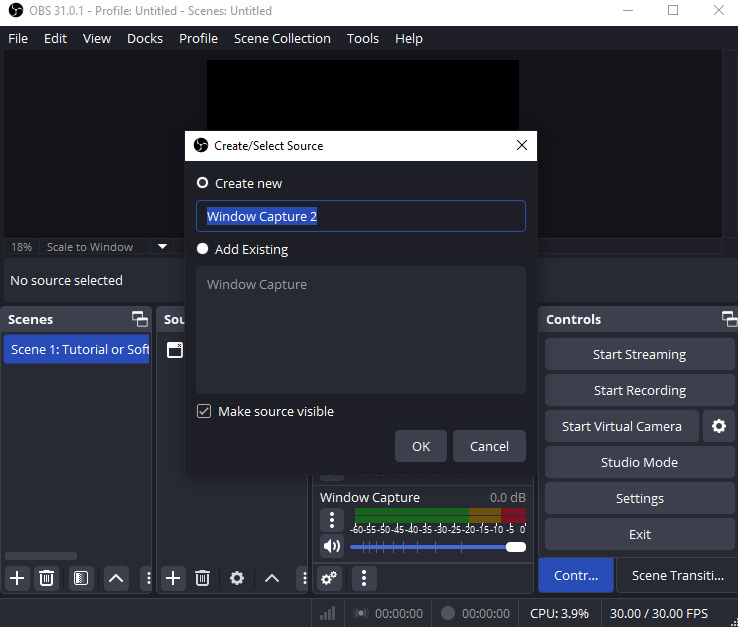Image resolution: width=738 pixels, height=627 pixels.
Task: Open Settings from Controls panel
Action: pos(639,498)
